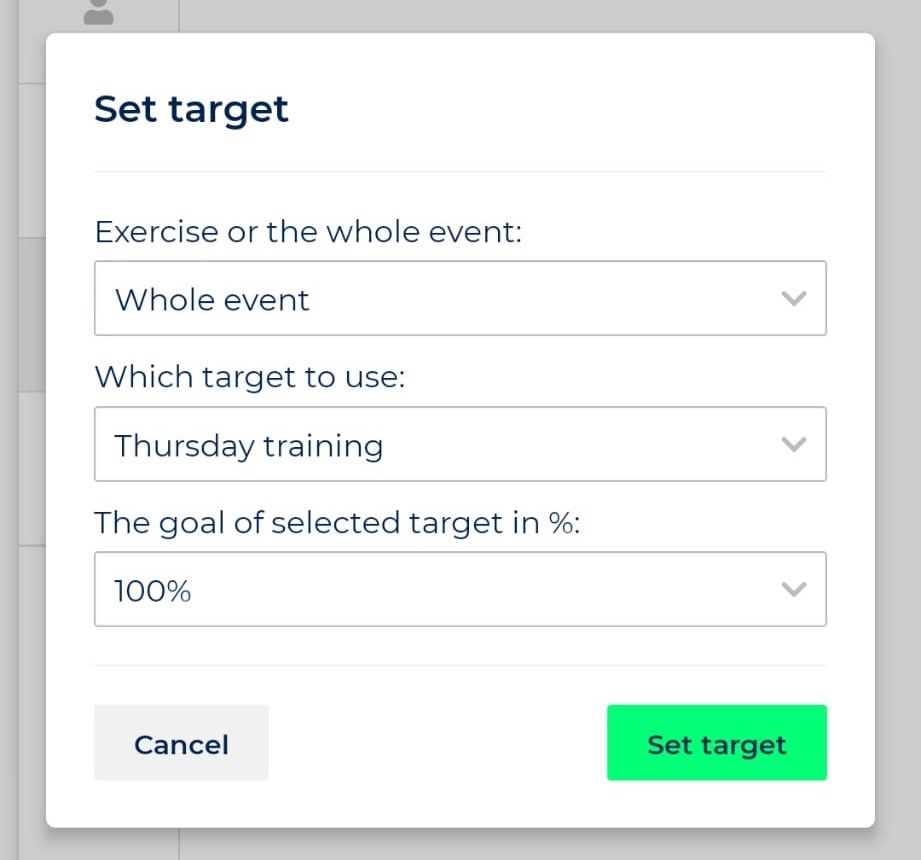
Task: Click the Thursday training value text
Action: tap(248, 446)
